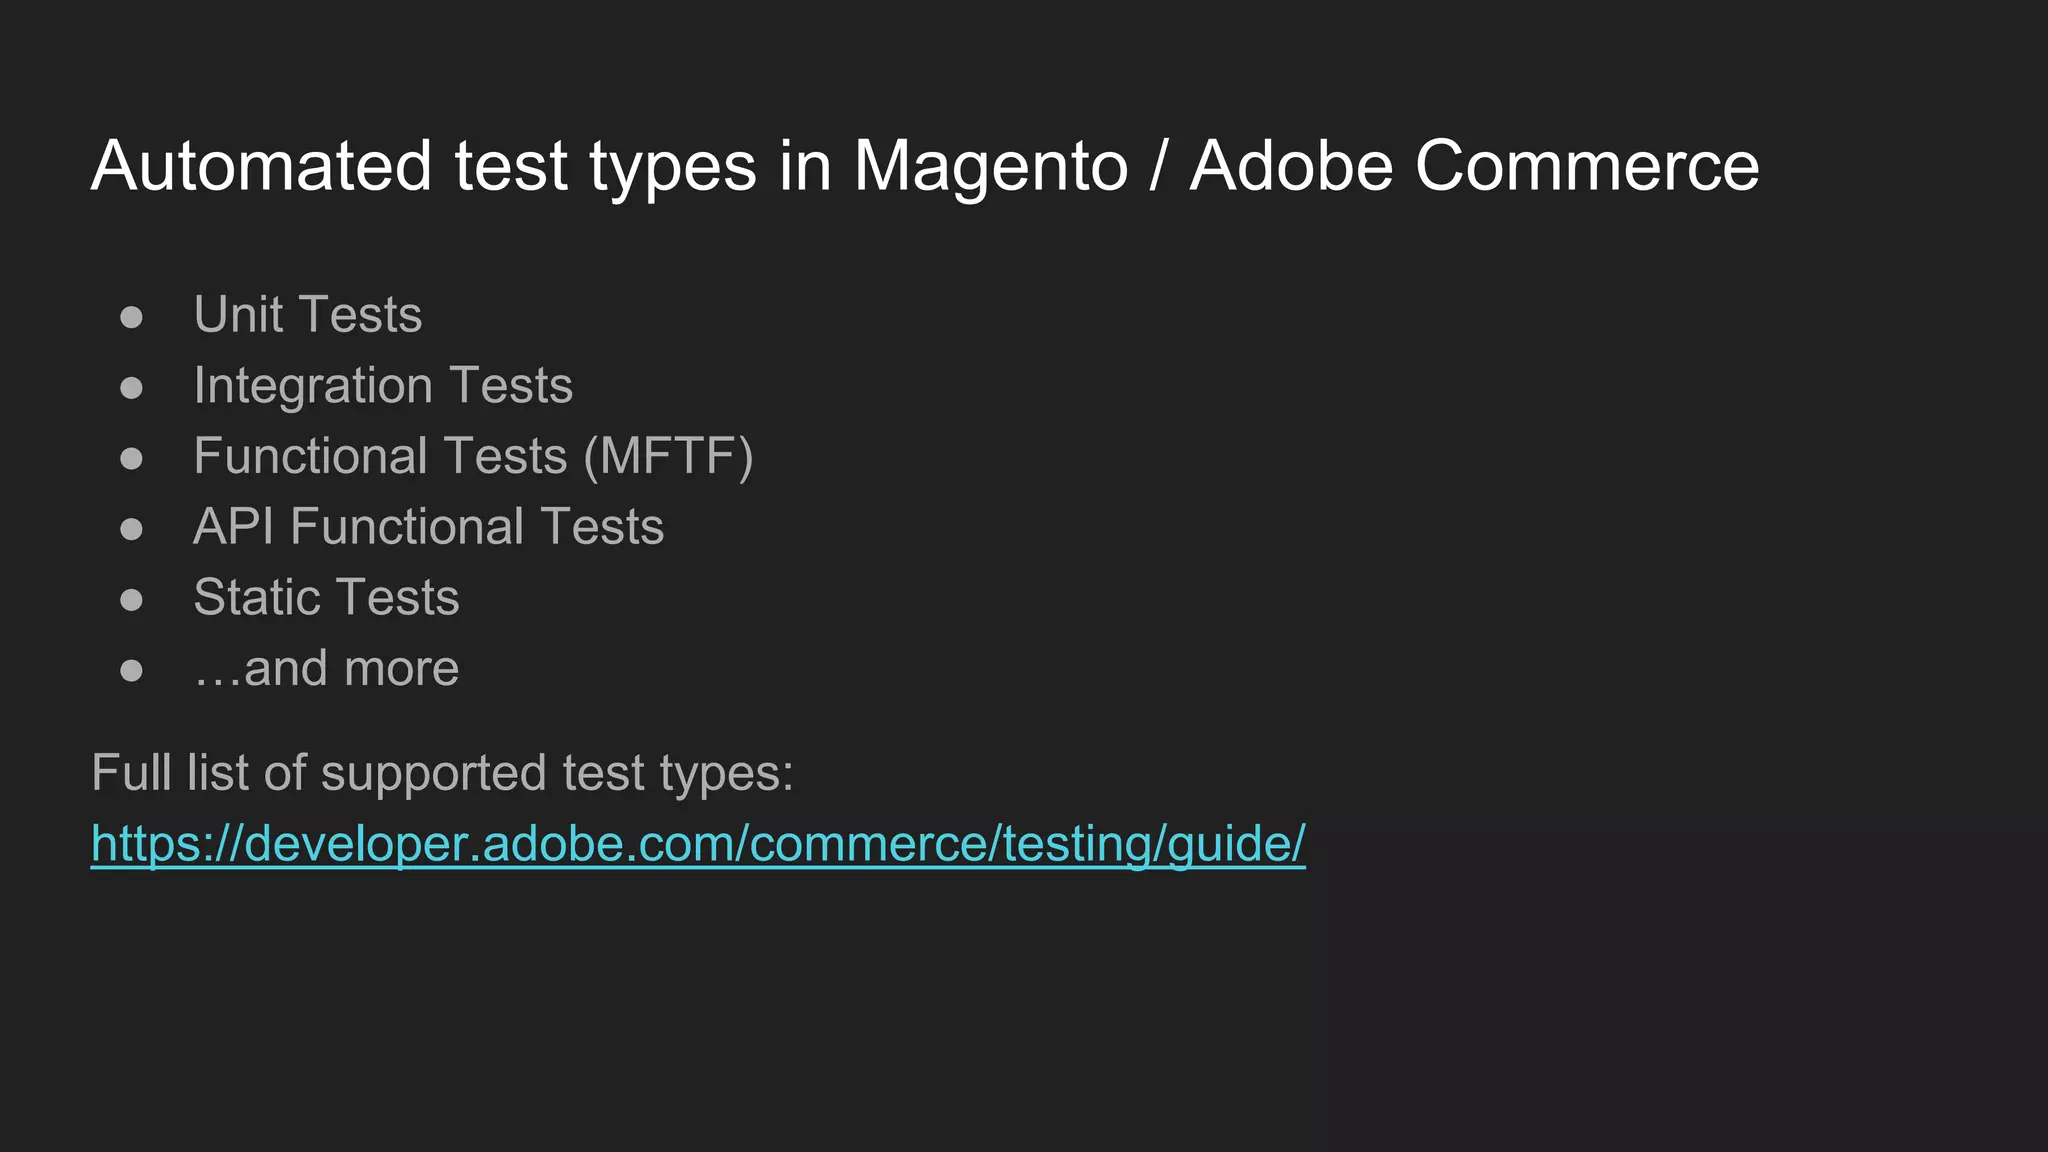2048x1152 pixels.
Task: Click the "API Functional Tests" bullet text
Action: pyautogui.click(x=428, y=527)
